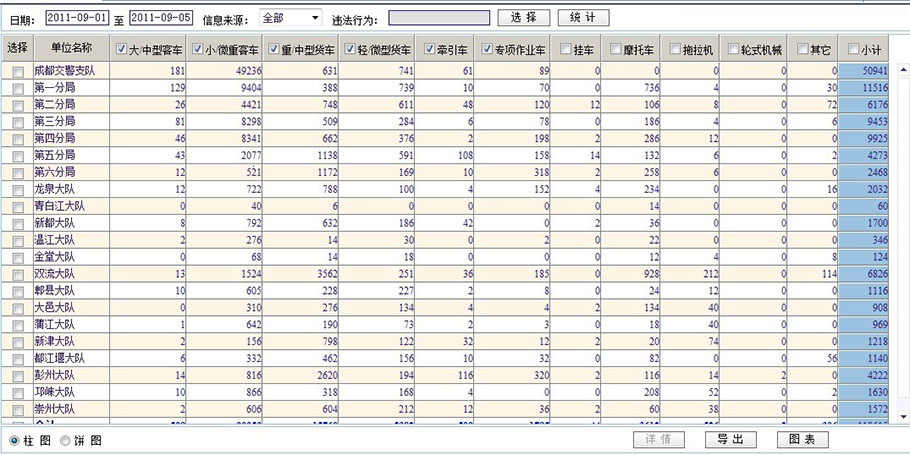Click subtotal cell 9925 for 第四分局
Viewport: 910px width, 455px height.
[x=863, y=138]
